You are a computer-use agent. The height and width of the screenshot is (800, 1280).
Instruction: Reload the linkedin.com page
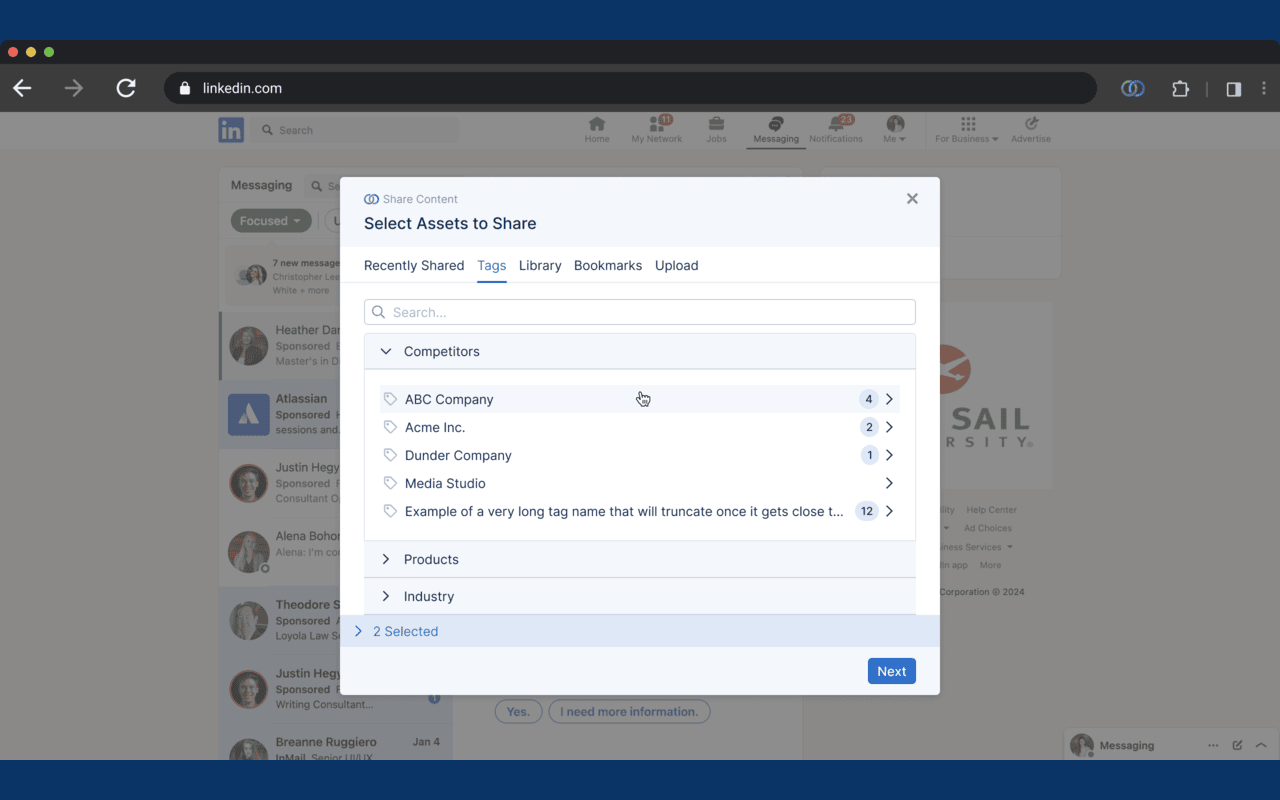pos(126,88)
